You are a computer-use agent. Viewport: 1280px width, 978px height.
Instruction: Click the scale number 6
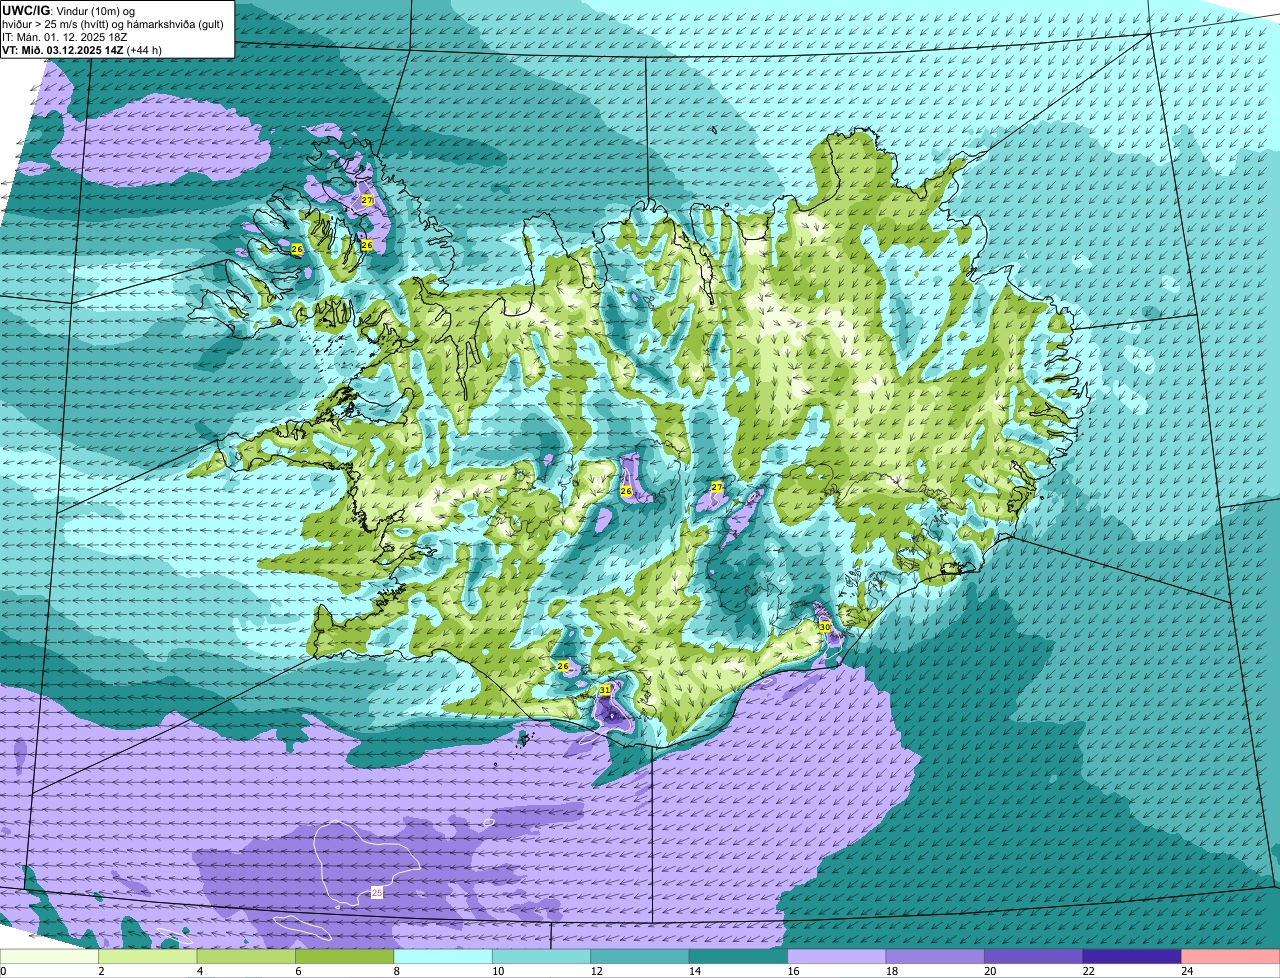pos(297,971)
